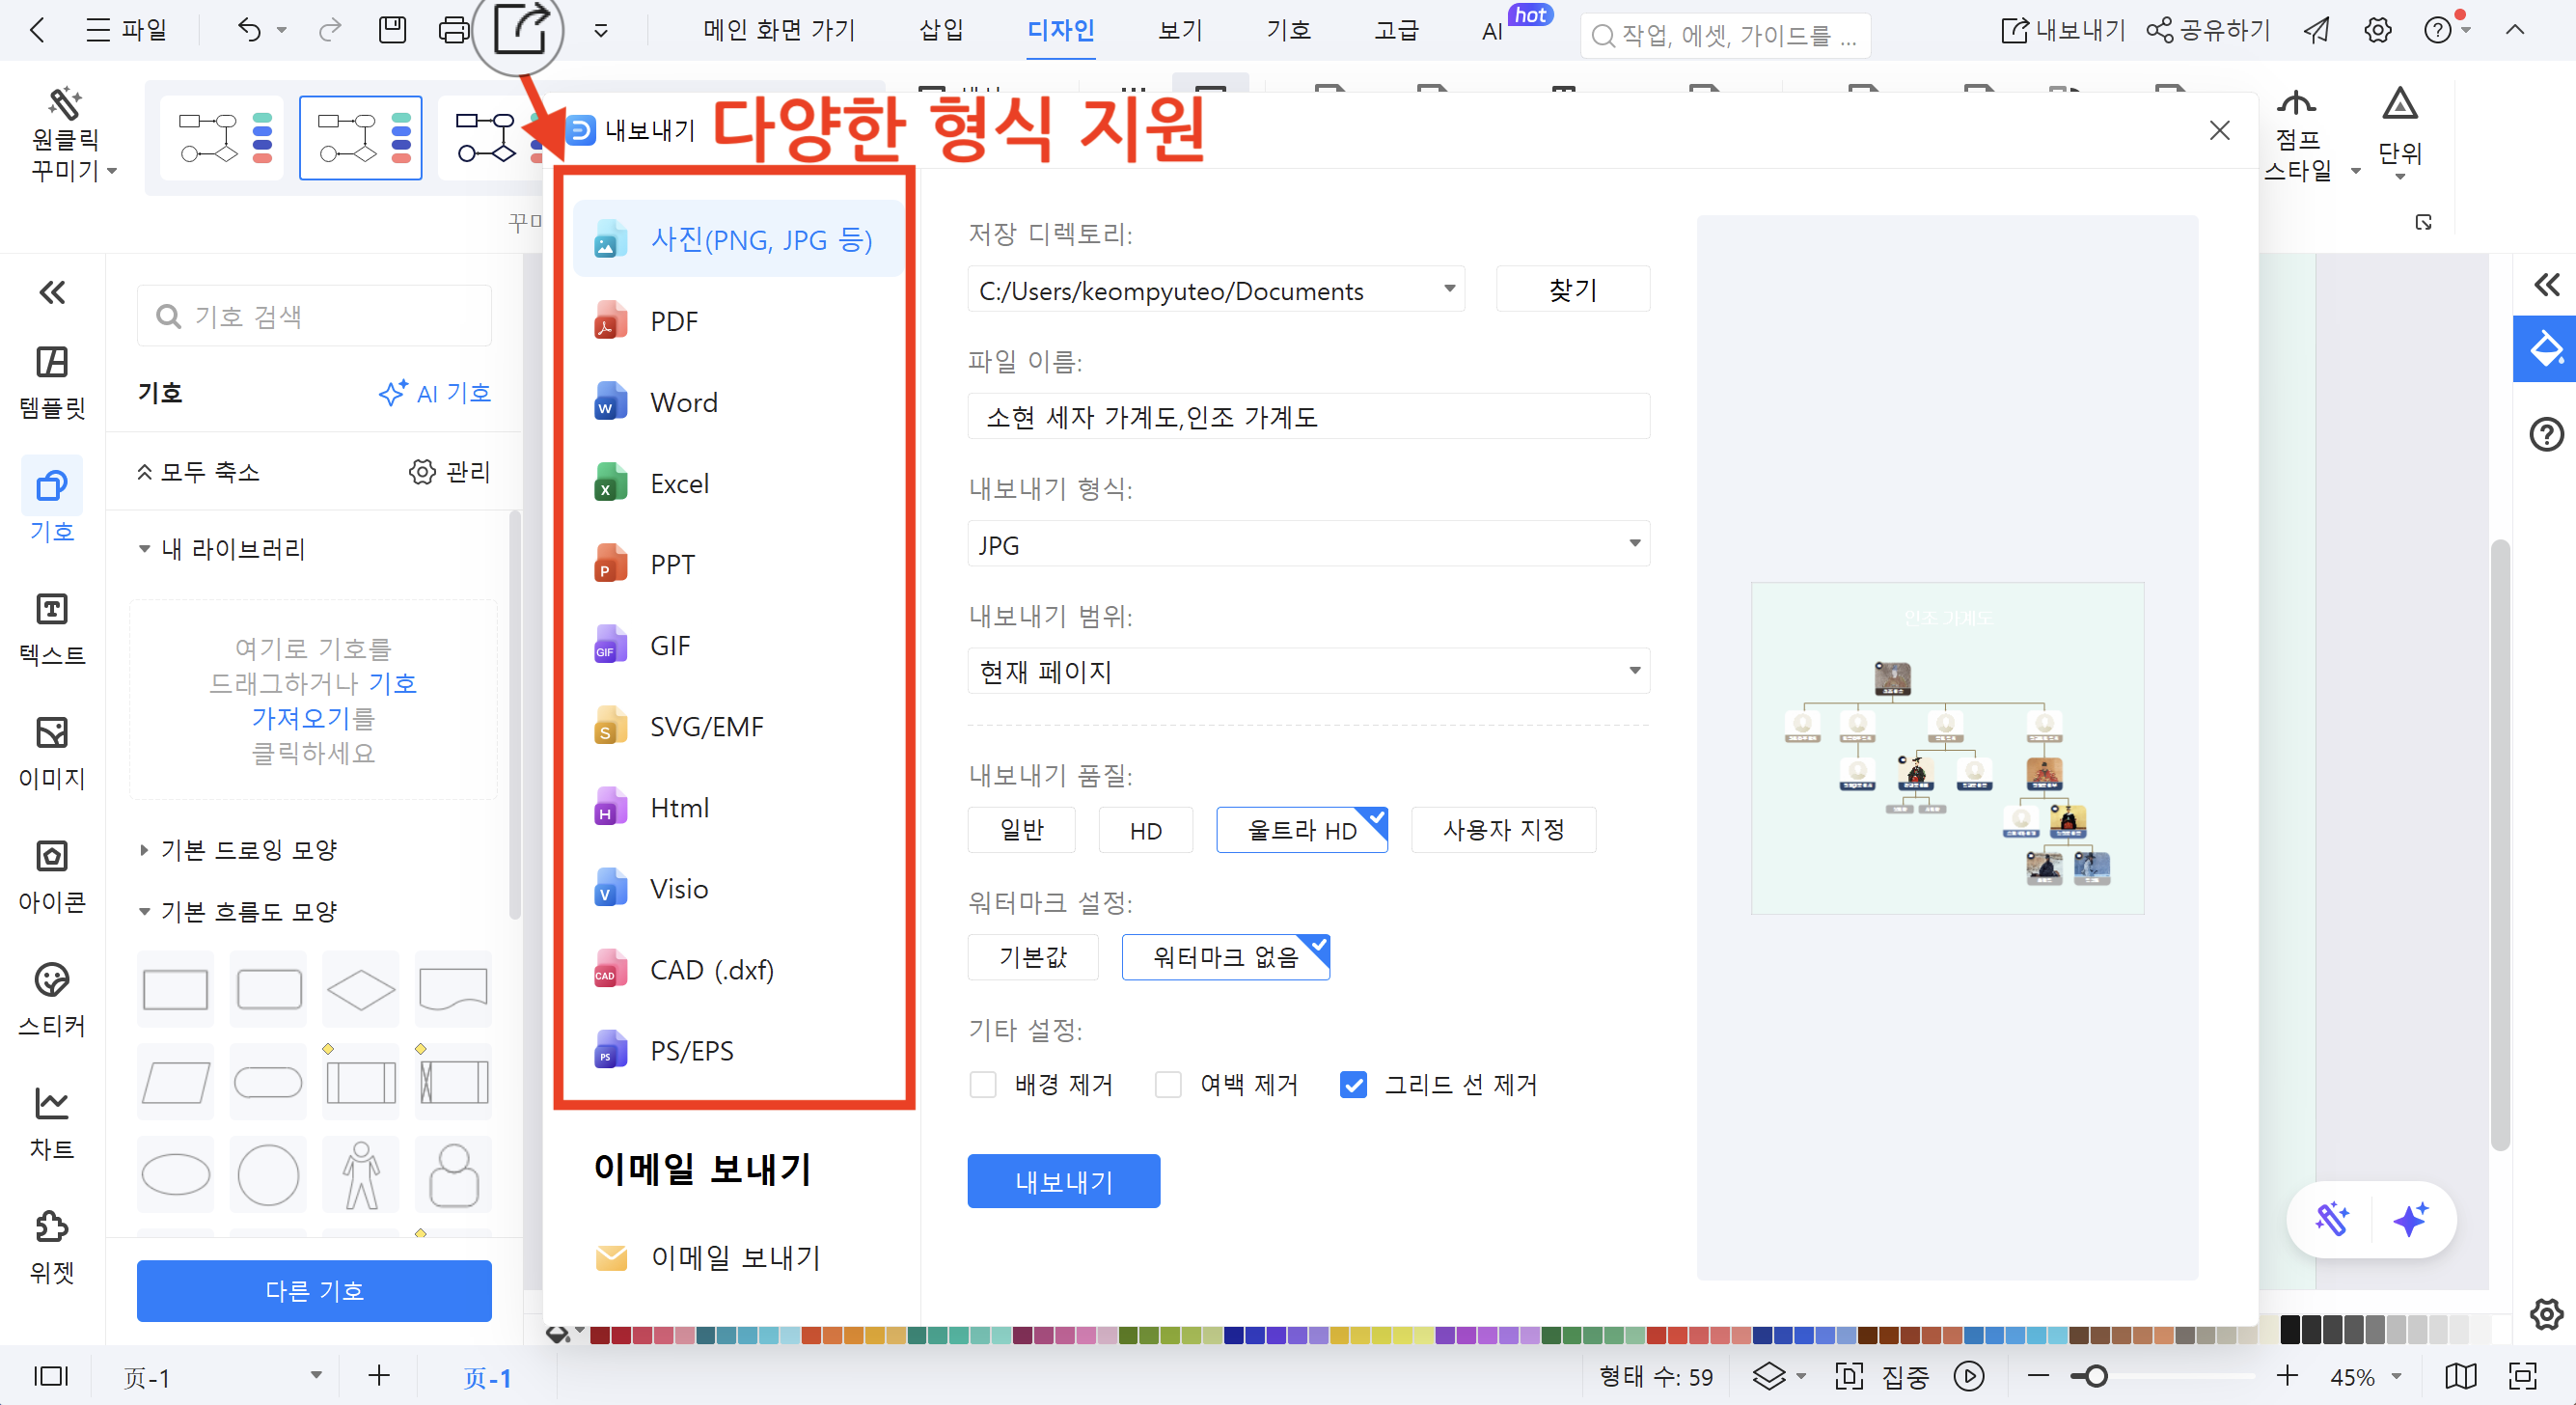Select Word as the export format
The height and width of the screenshot is (1405, 2576).
683,402
